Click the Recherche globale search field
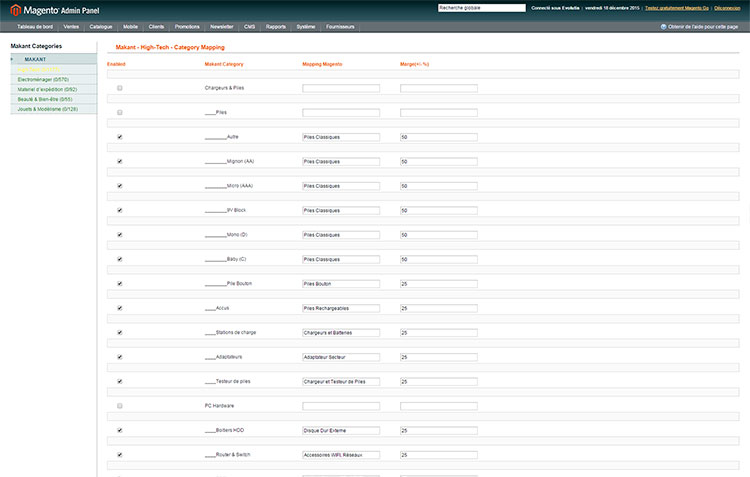 482,8
